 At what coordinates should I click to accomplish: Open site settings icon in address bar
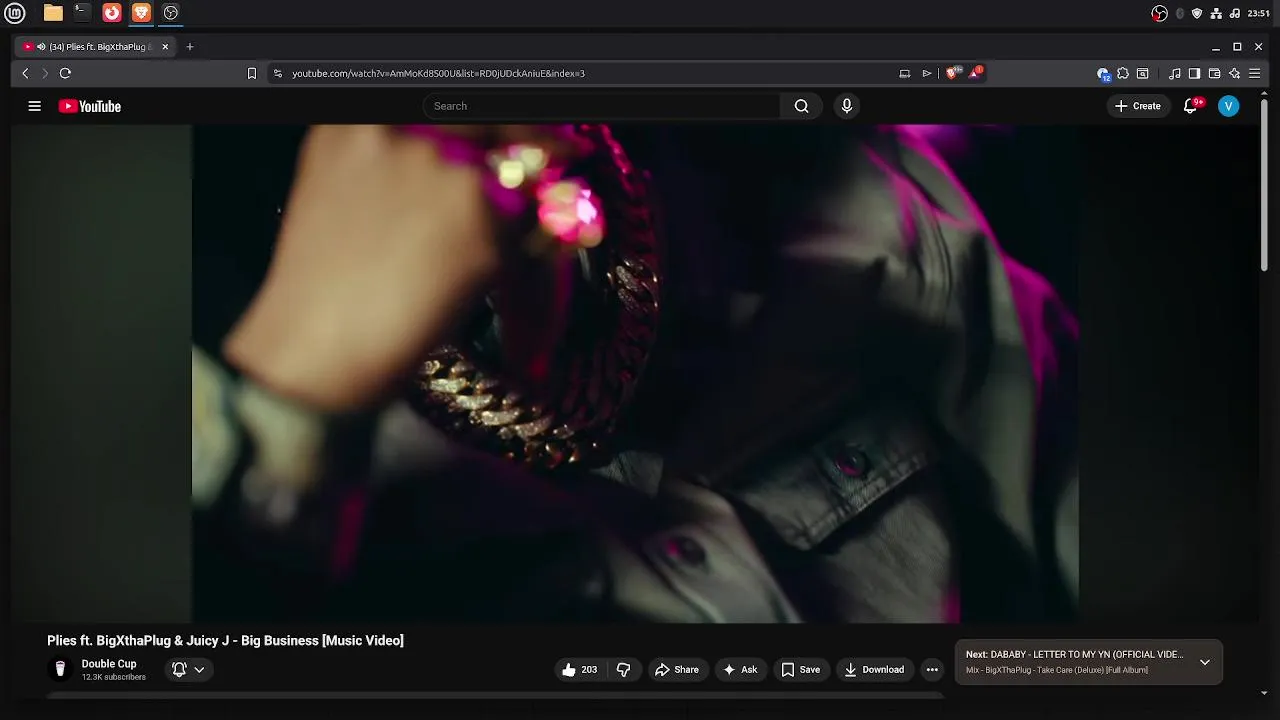tap(278, 73)
